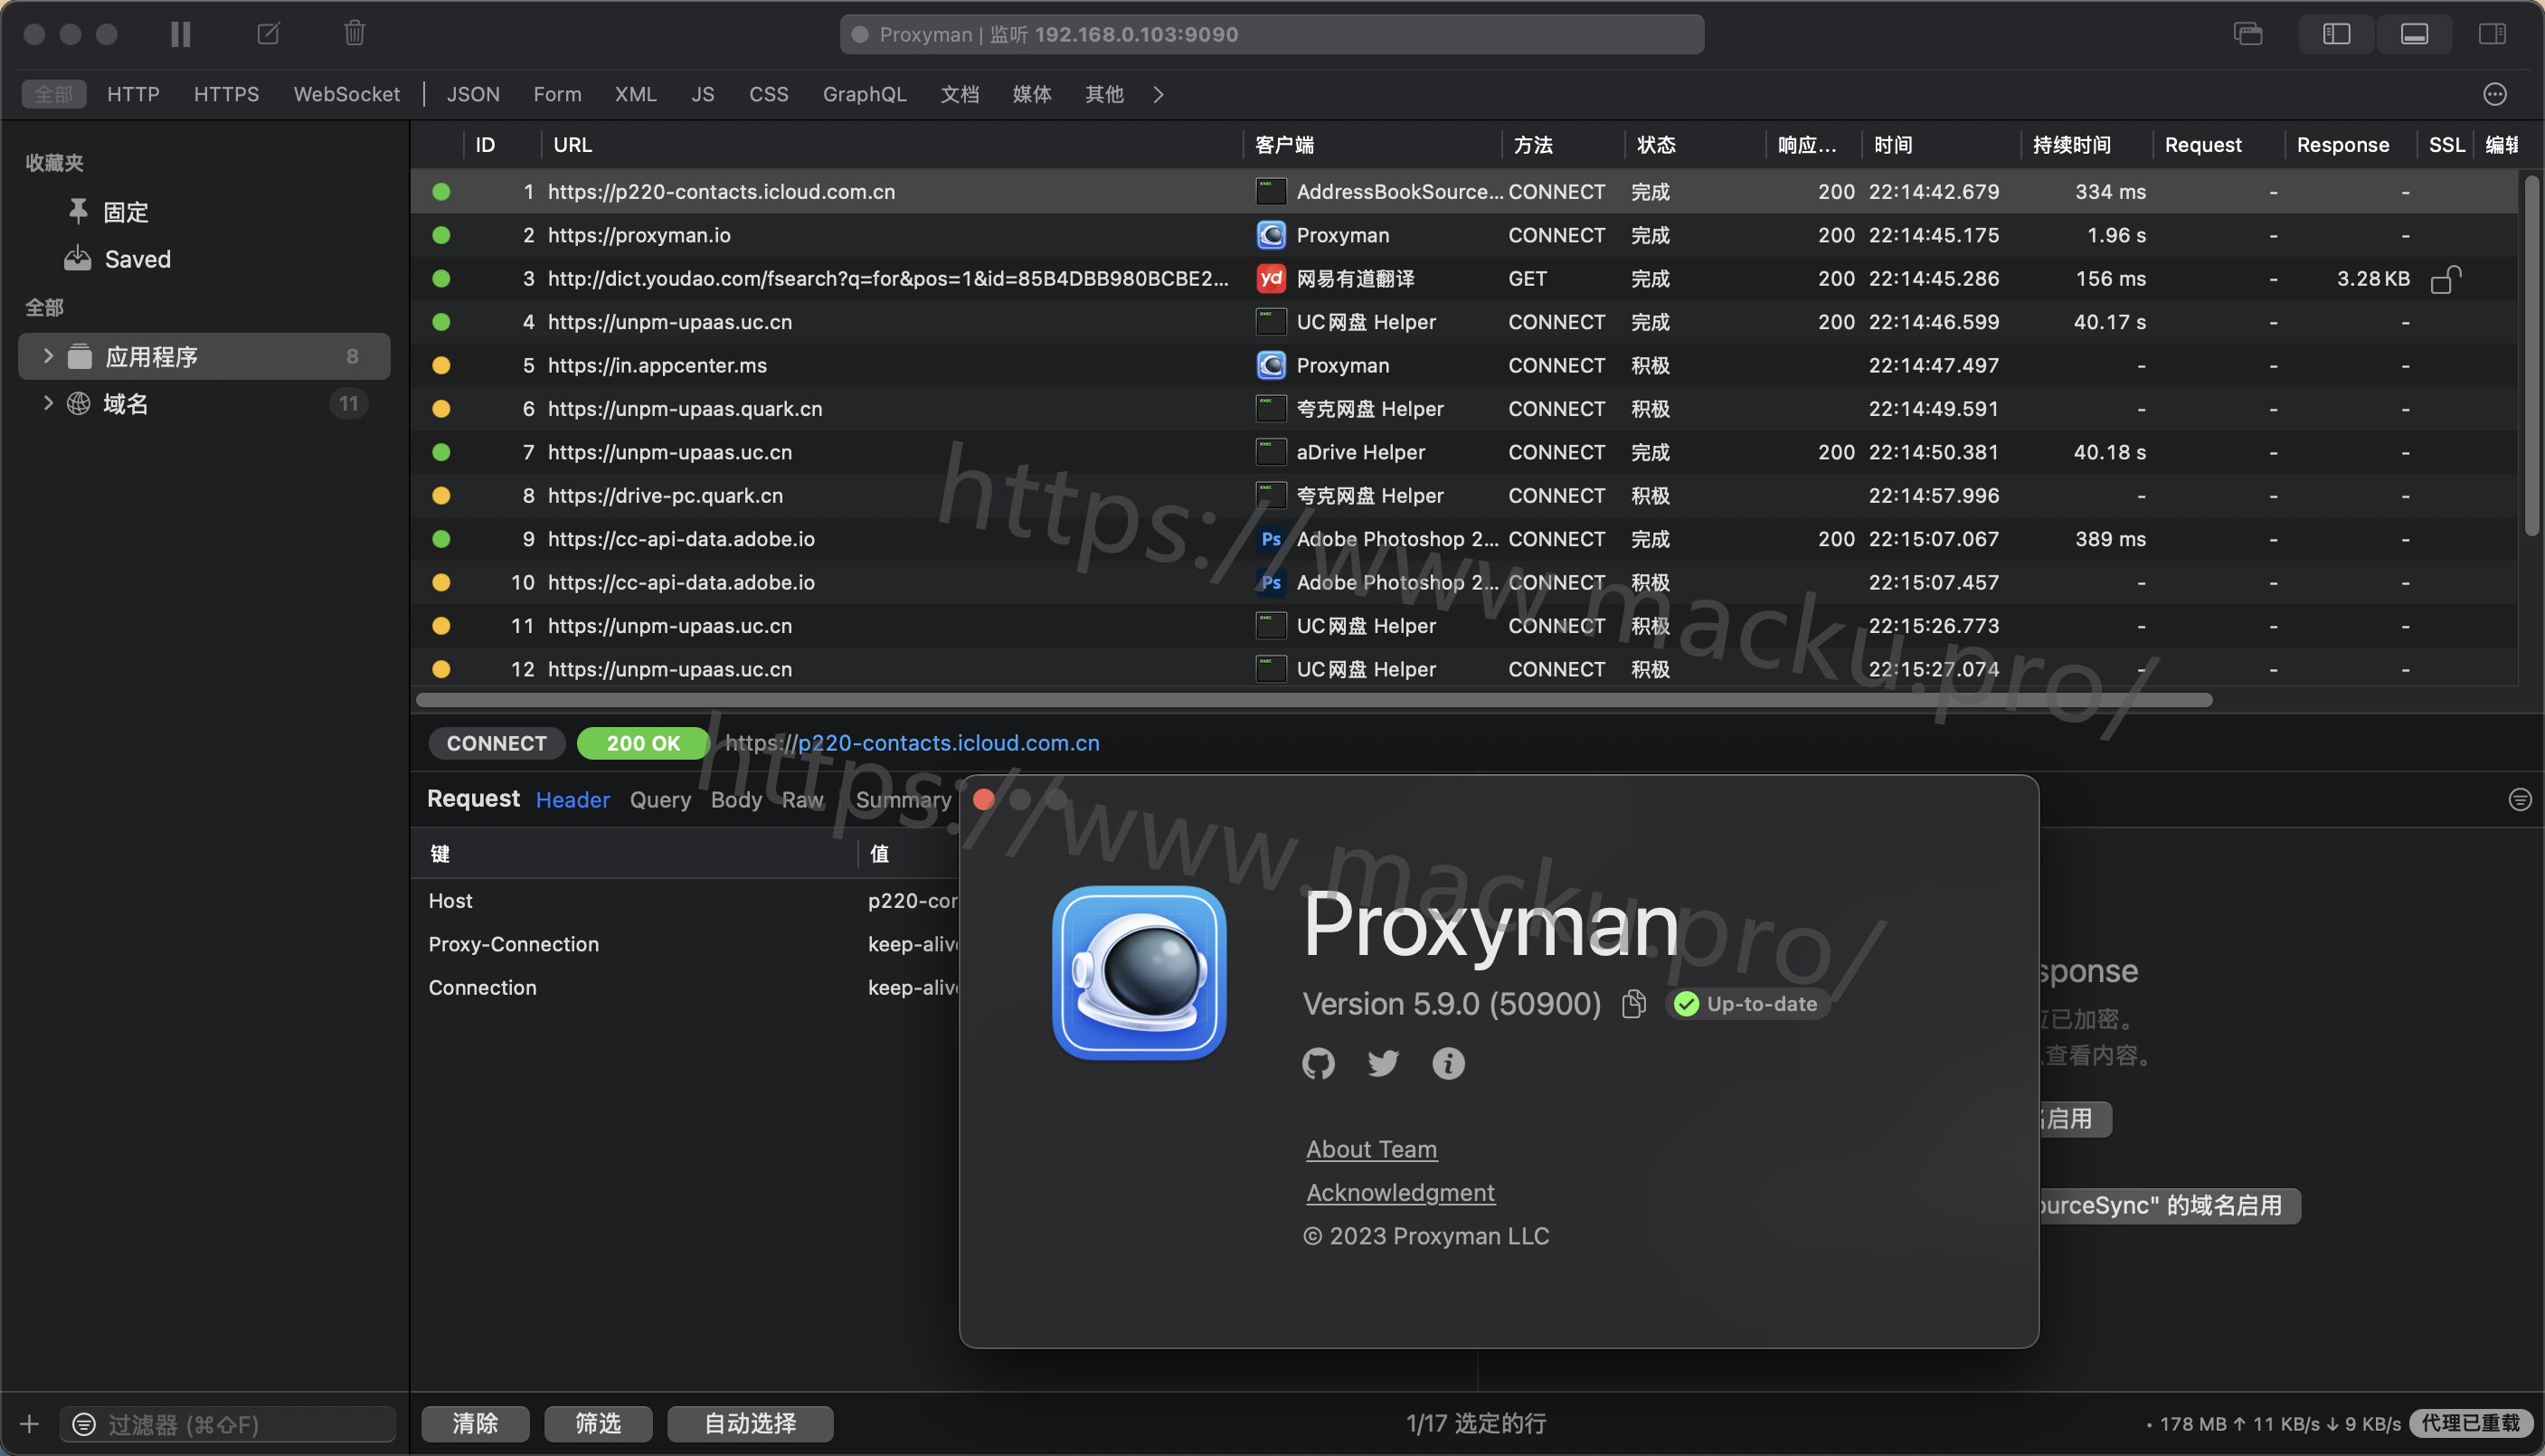Switch to the Request Query tab
This screenshot has width=2545, height=1456.
(660, 799)
